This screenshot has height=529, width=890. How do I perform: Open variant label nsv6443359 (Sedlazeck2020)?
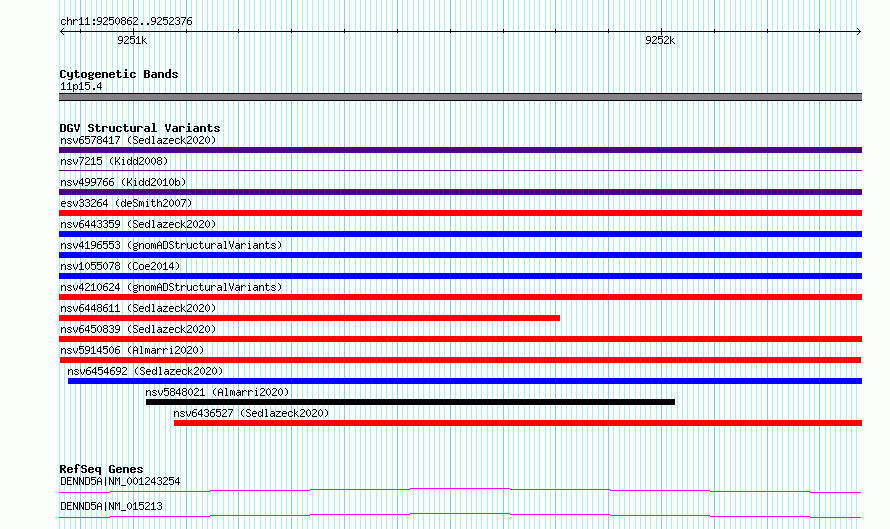138,224
